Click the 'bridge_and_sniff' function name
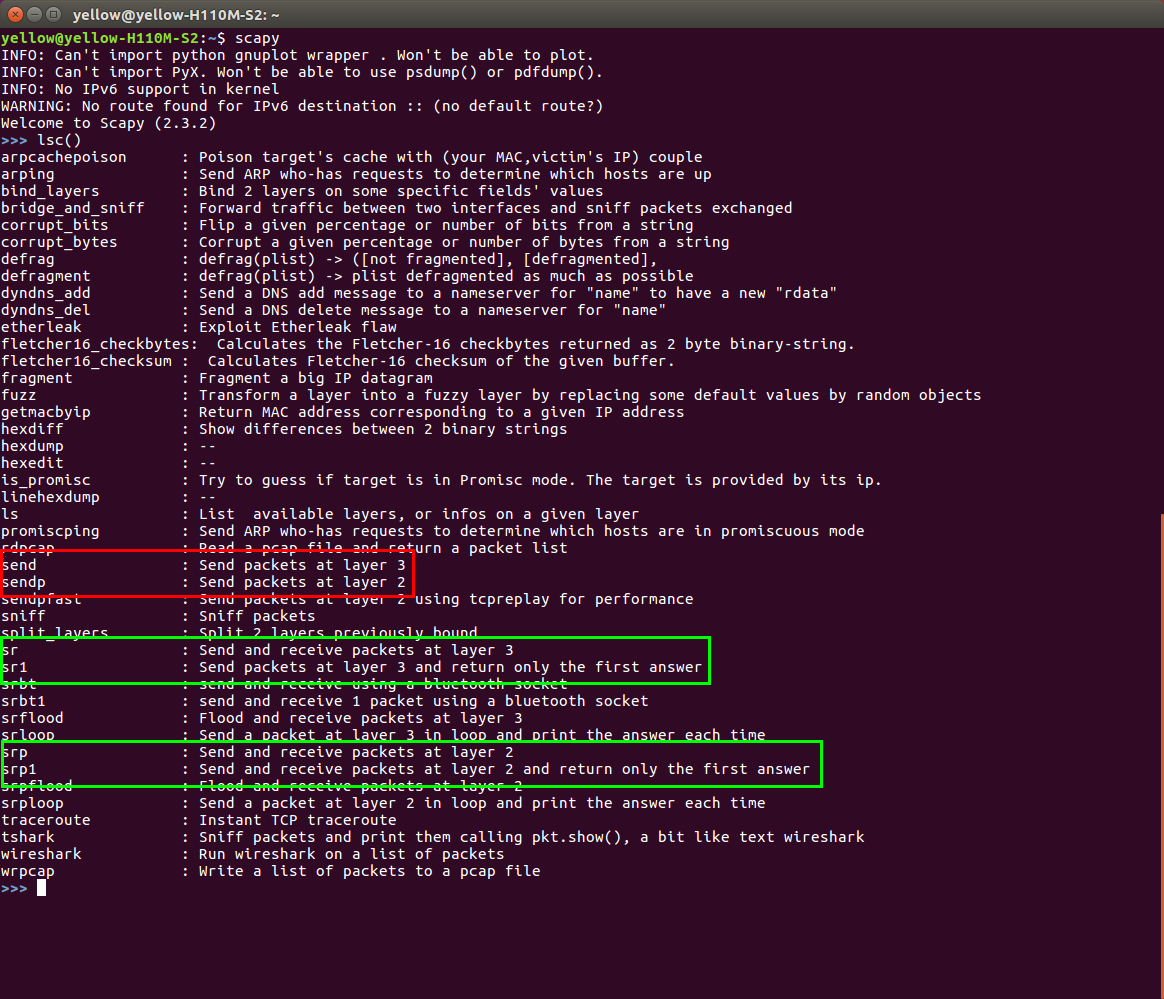The width and height of the screenshot is (1164, 999). click(x=73, y=209)
